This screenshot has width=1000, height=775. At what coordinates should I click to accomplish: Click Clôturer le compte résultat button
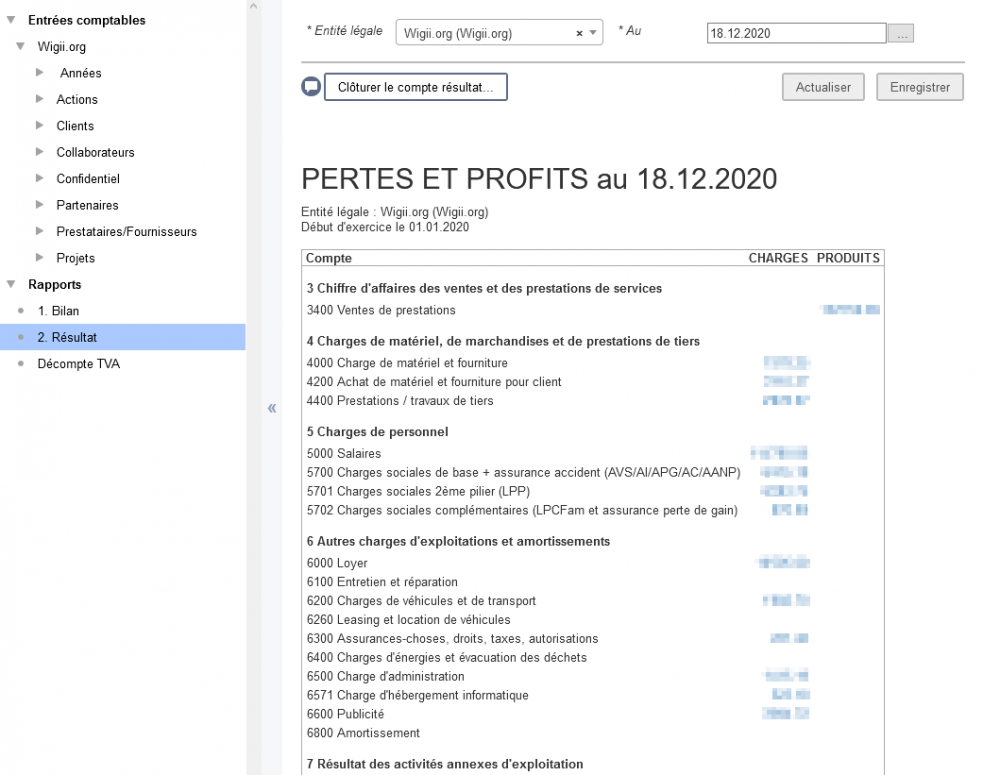pos(415,87)
